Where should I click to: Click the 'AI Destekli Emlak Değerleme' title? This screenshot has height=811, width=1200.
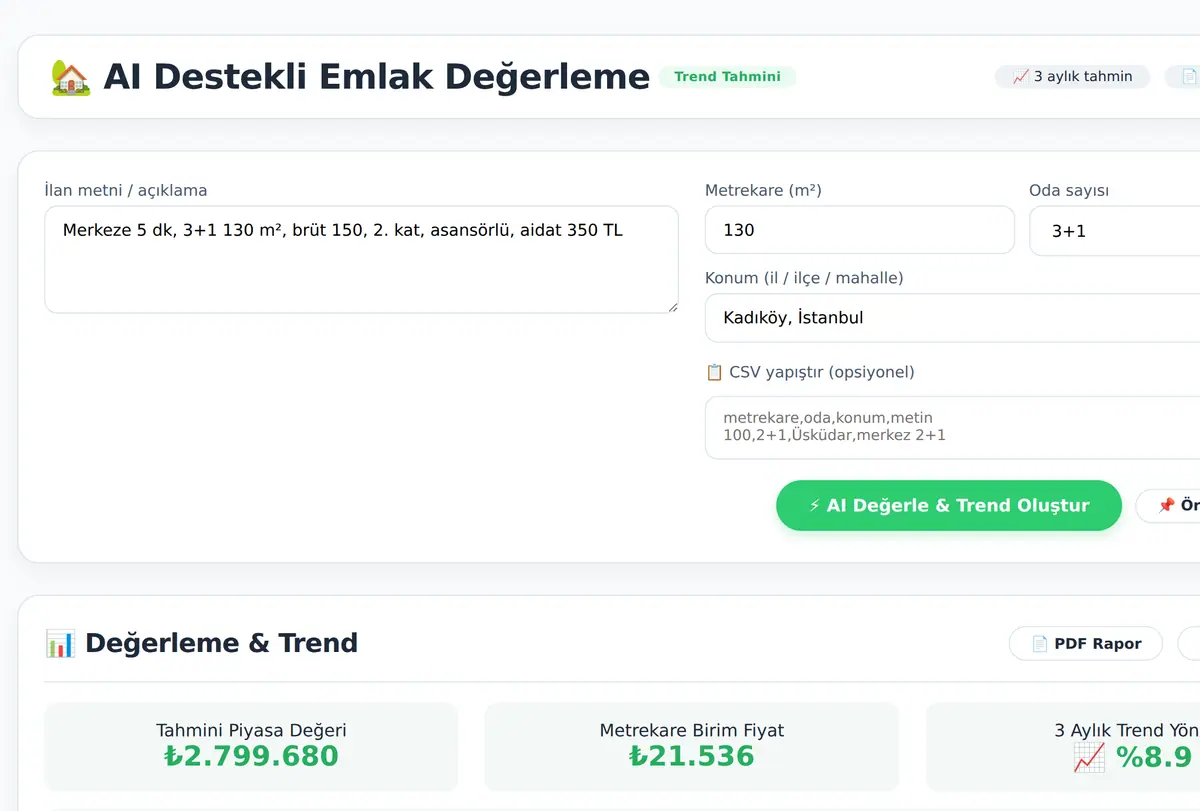point(376,77)
